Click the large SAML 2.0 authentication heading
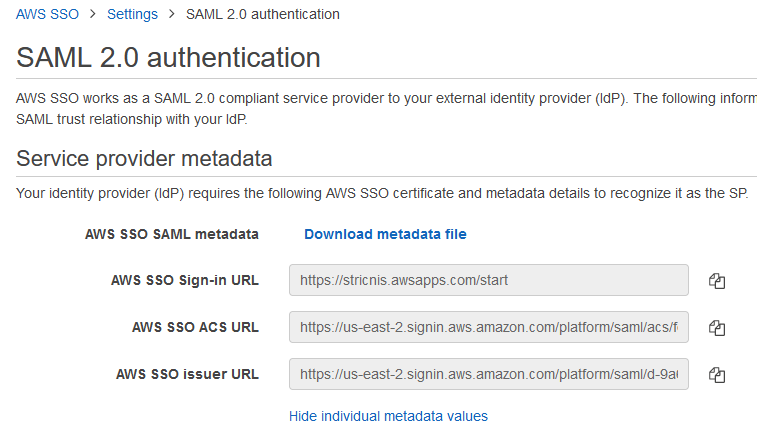 point(168,57)
